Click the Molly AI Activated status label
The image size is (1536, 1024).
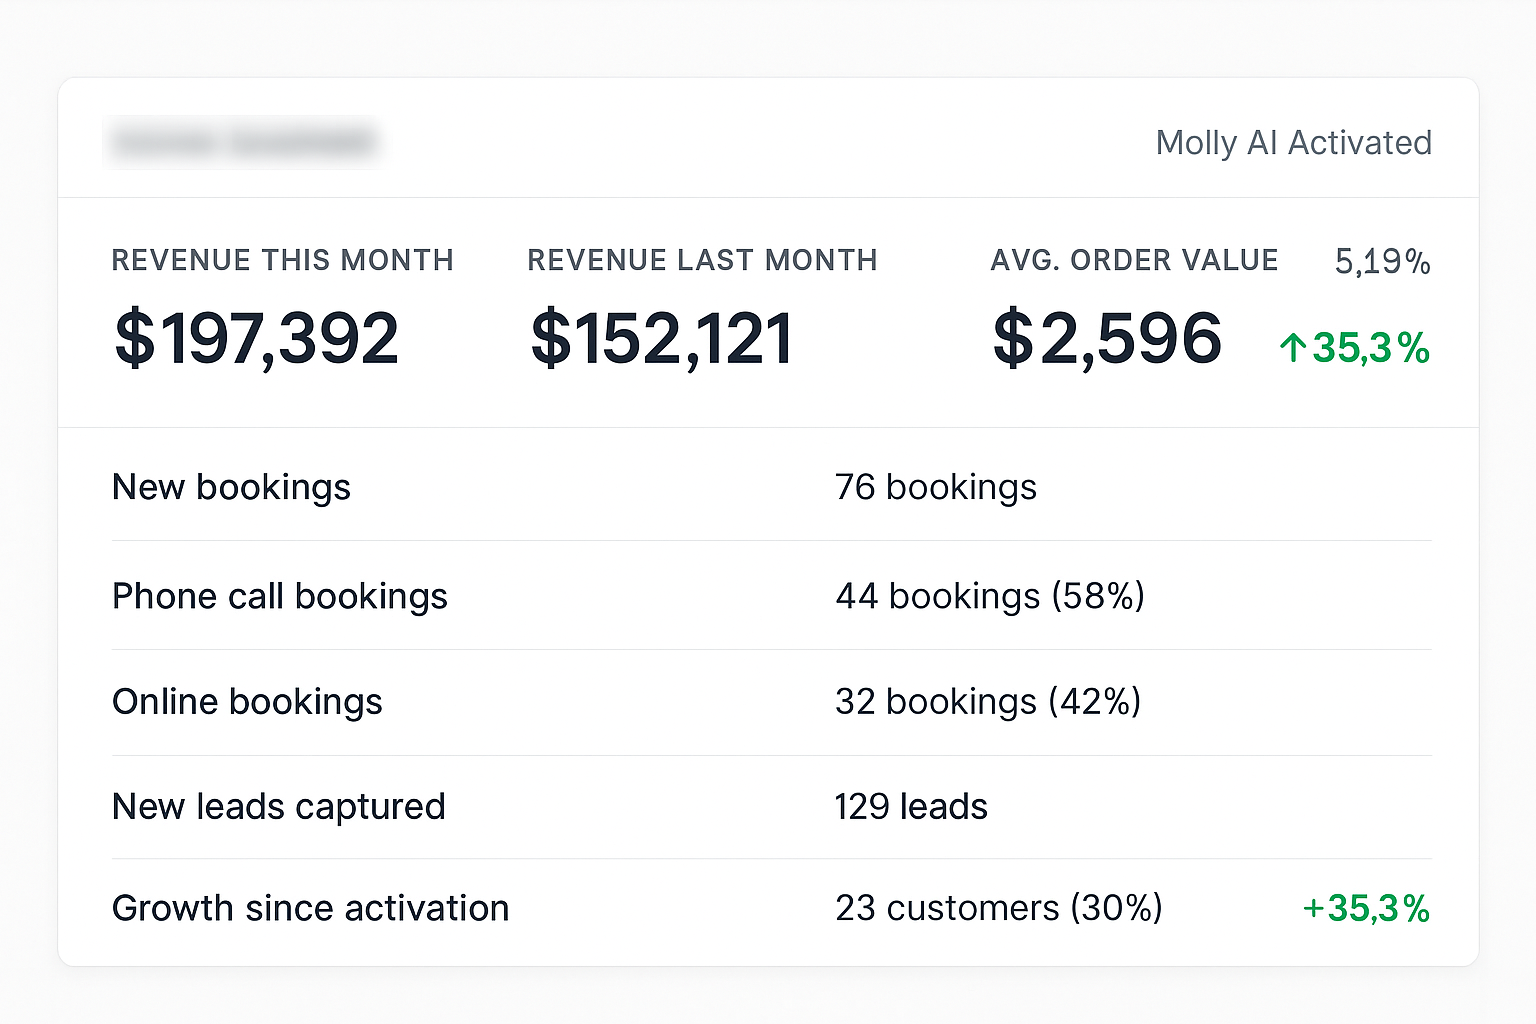(x=1293, y=143)
